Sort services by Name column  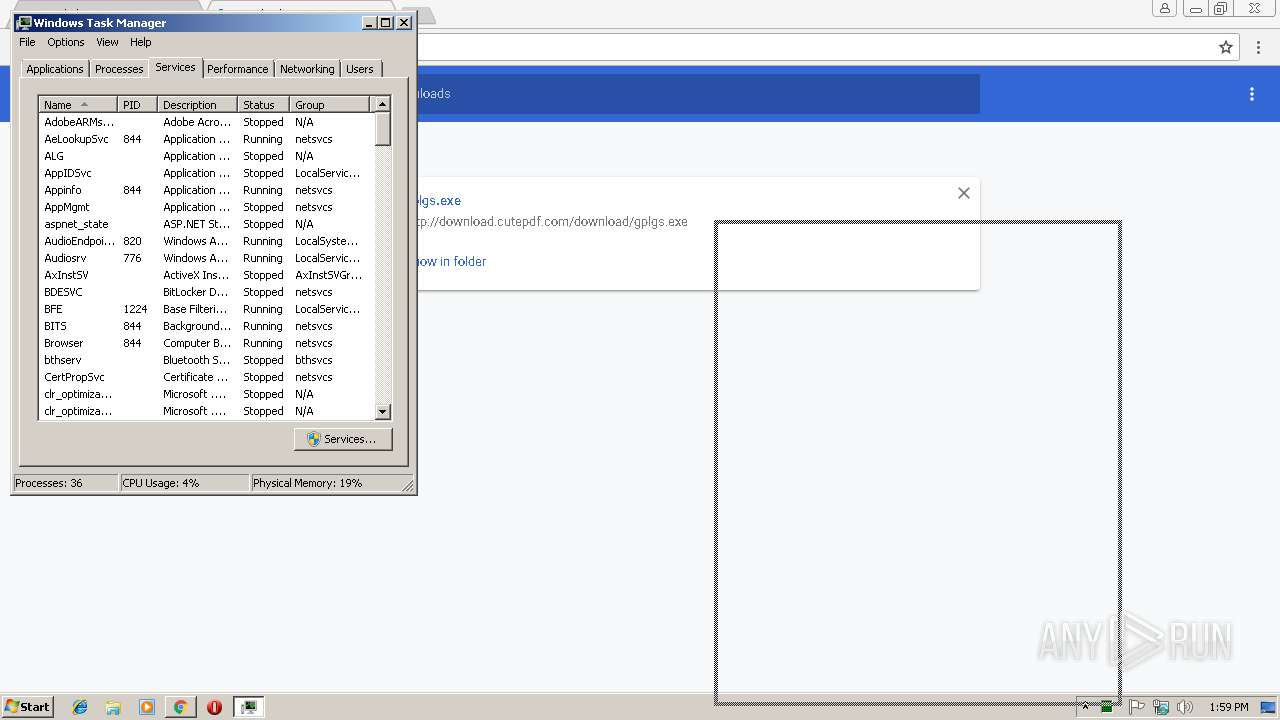click(x=78, y=104)
